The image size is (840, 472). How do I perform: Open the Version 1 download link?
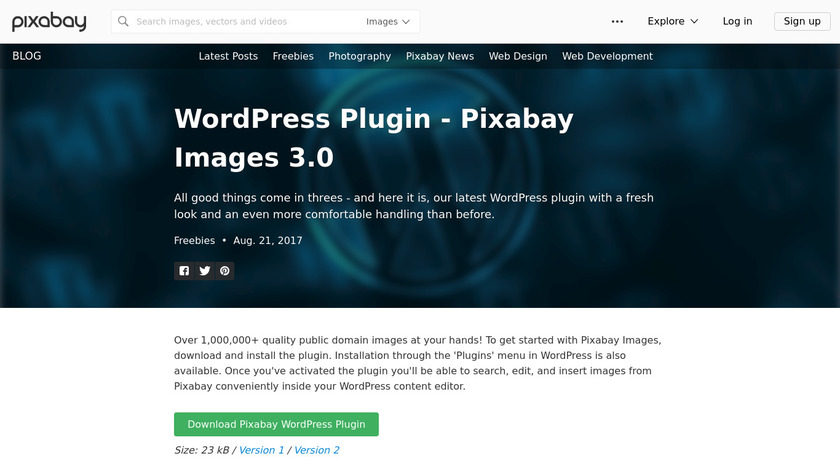(261, 450)
